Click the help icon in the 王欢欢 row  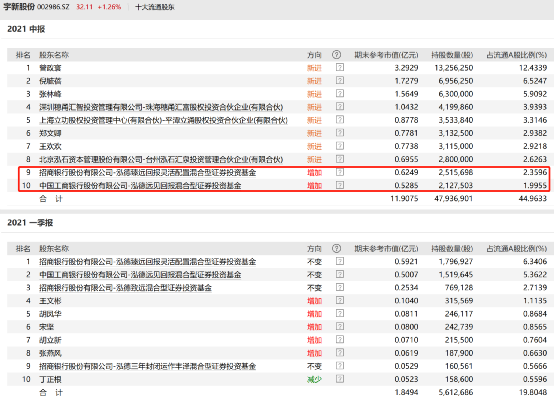click(340, 146)
